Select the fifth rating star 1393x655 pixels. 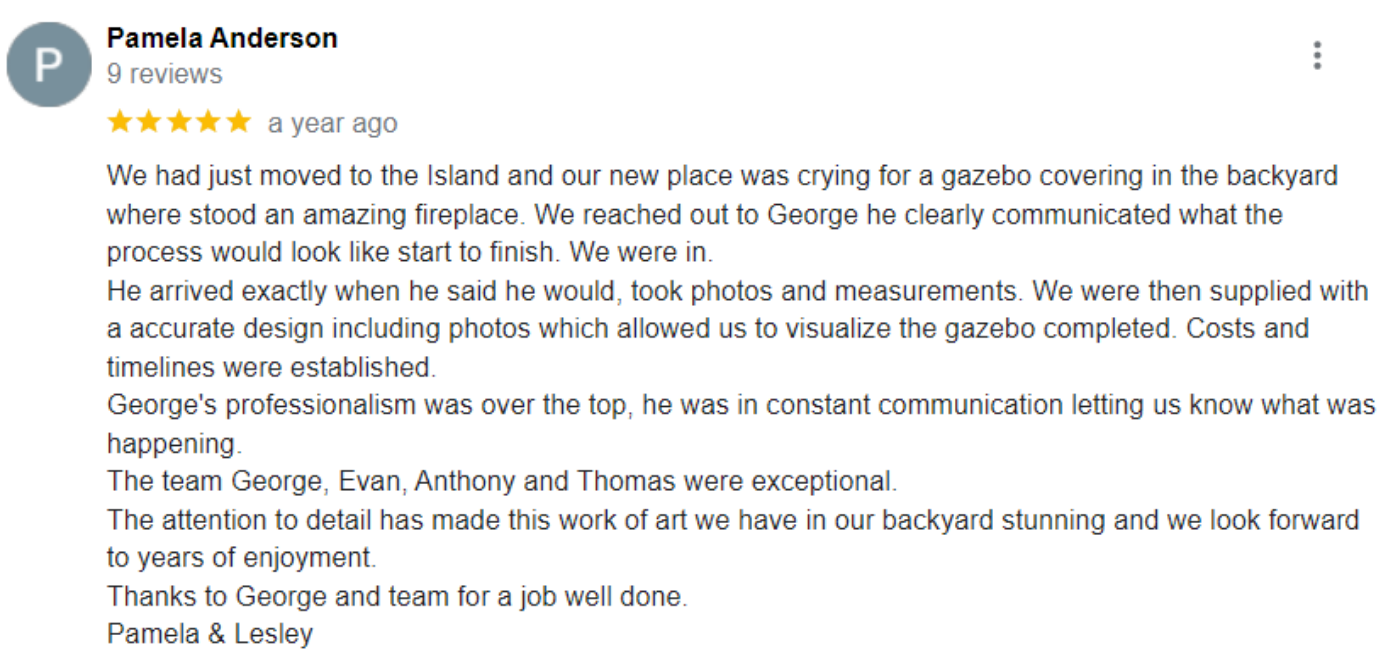(238, 122)
